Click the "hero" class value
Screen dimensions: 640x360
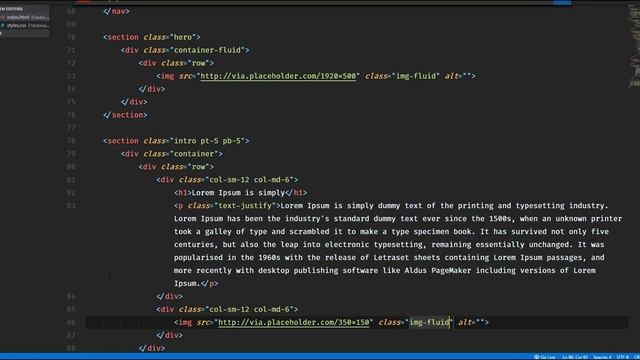183,37
